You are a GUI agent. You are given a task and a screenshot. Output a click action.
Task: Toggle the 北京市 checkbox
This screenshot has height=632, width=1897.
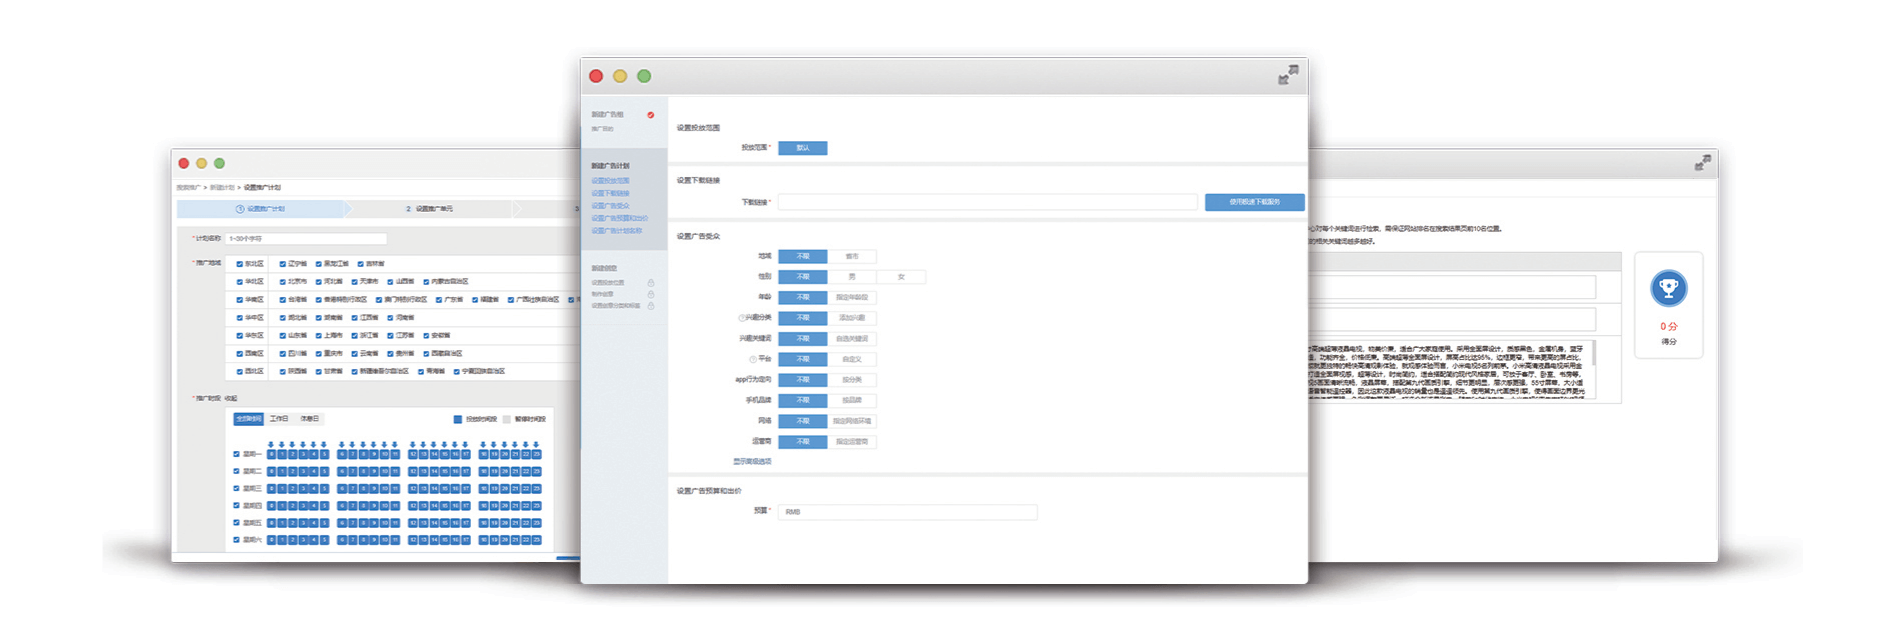(x=282, y=282)
